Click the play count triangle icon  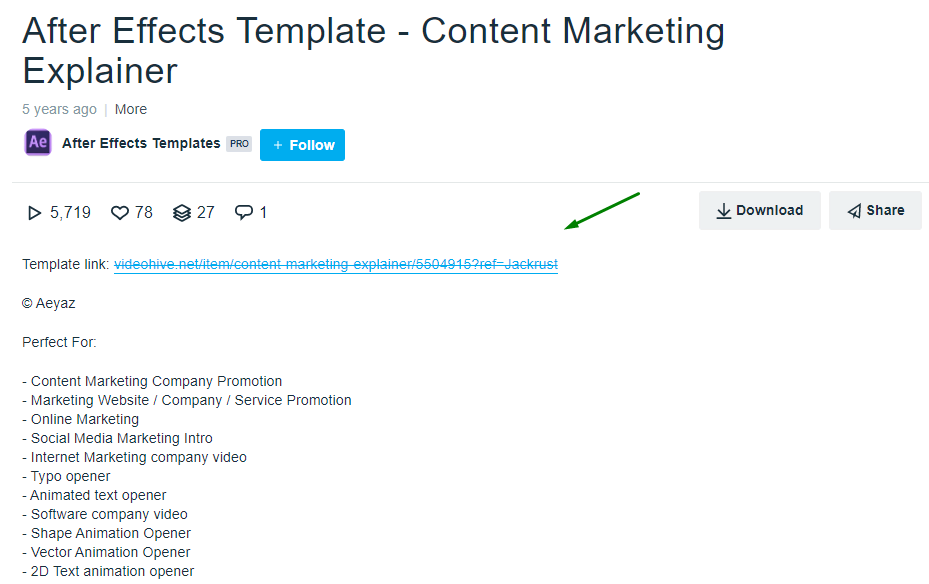(35, 213)
